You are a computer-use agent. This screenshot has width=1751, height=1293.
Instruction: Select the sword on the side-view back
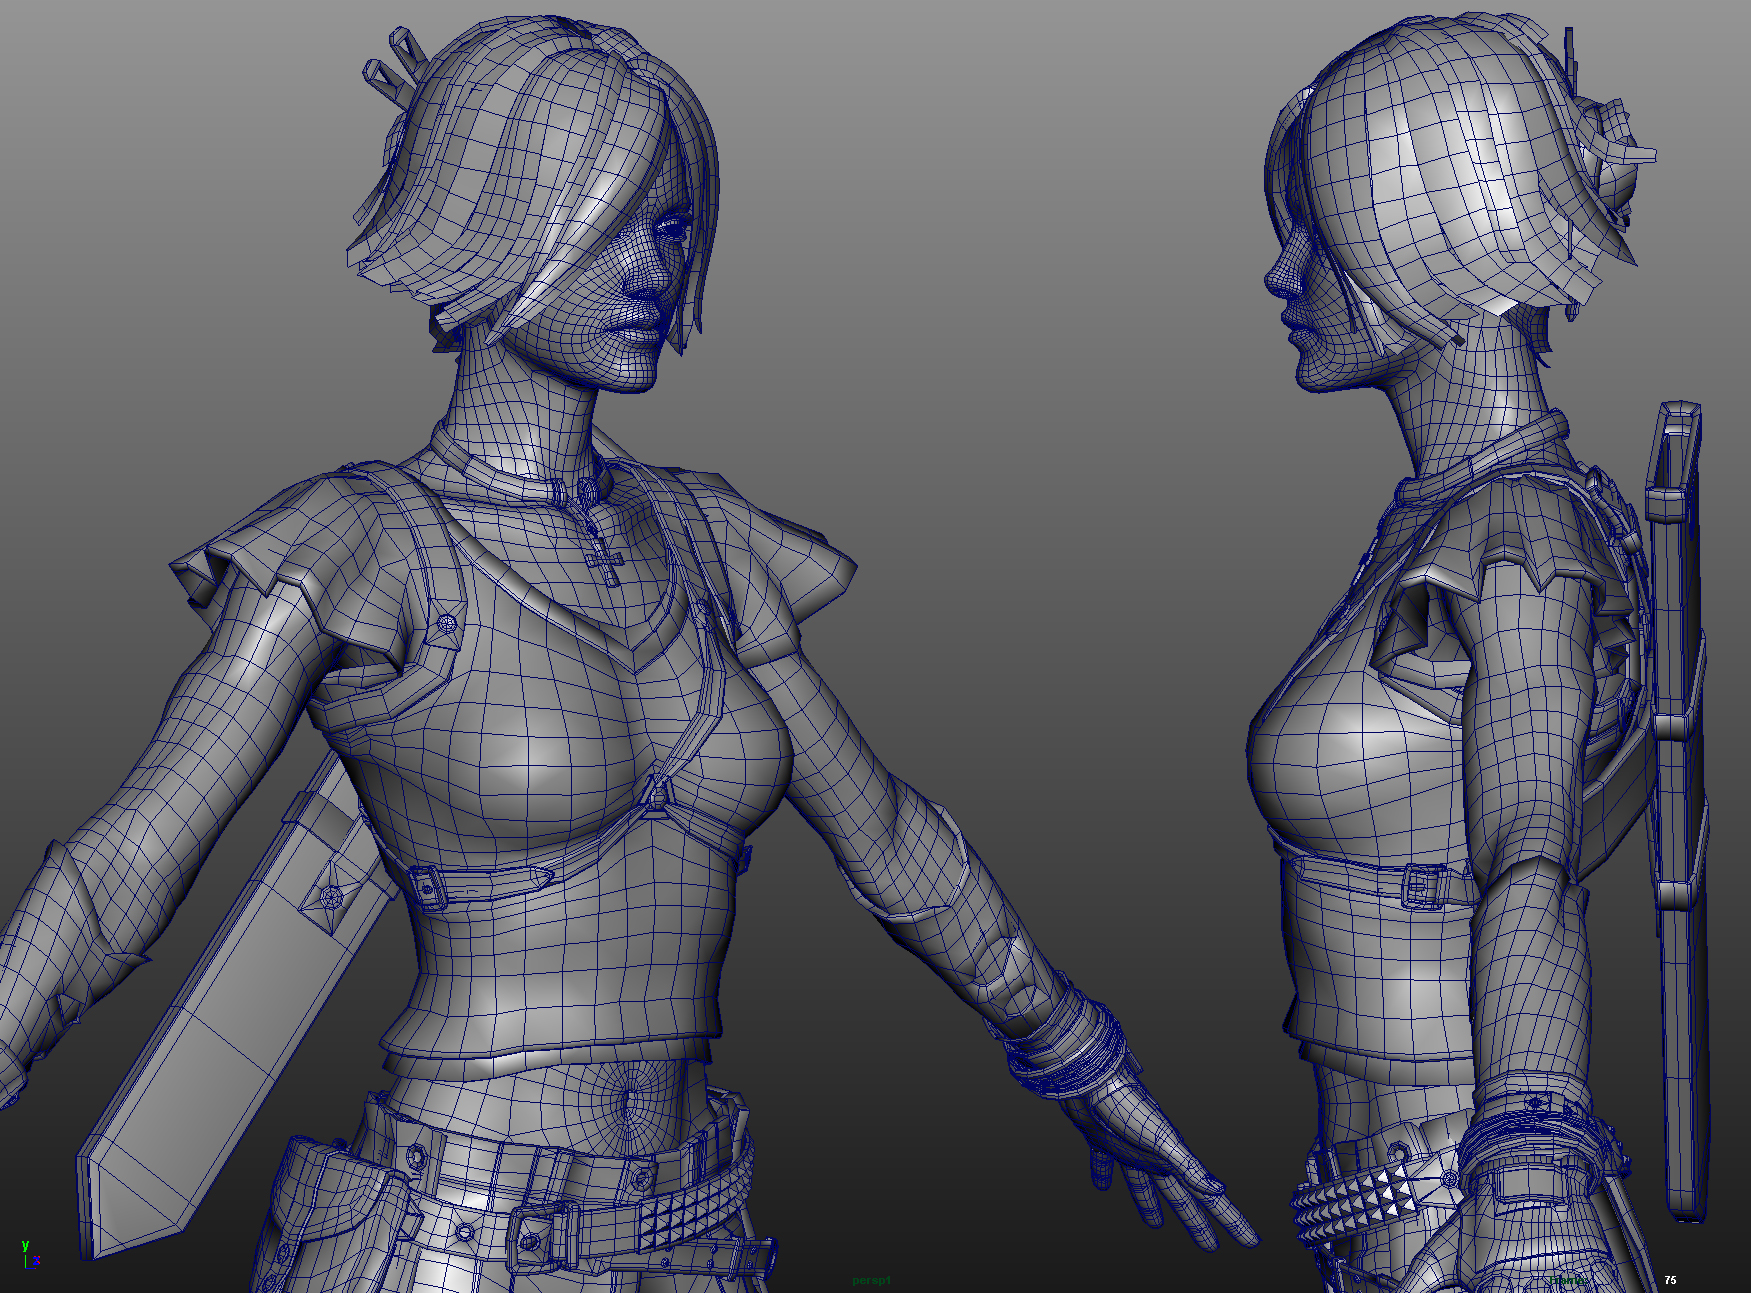(x=1678, y=800)
